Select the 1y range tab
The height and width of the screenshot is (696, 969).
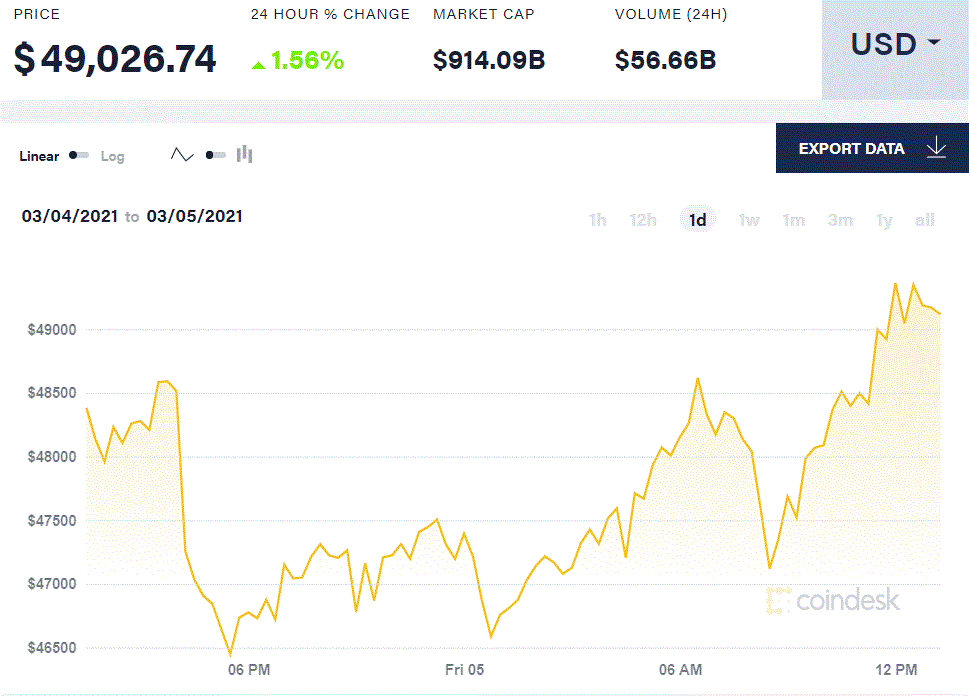click(x=884, y=219)
